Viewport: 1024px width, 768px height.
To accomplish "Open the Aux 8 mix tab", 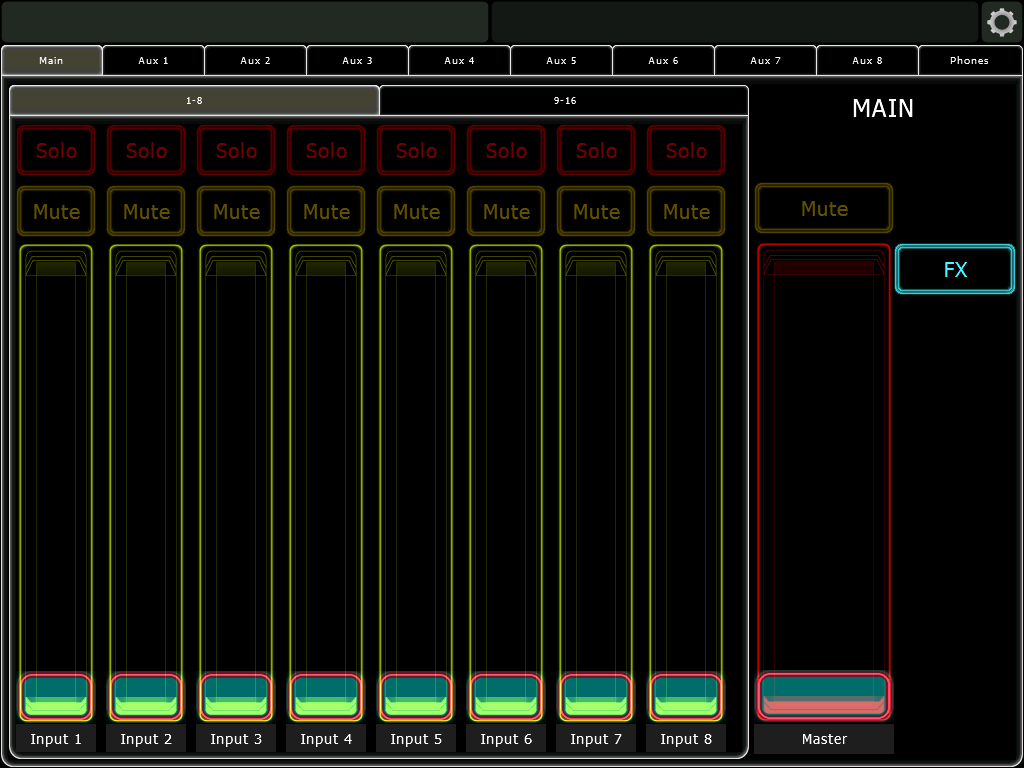I will [867, 61].
